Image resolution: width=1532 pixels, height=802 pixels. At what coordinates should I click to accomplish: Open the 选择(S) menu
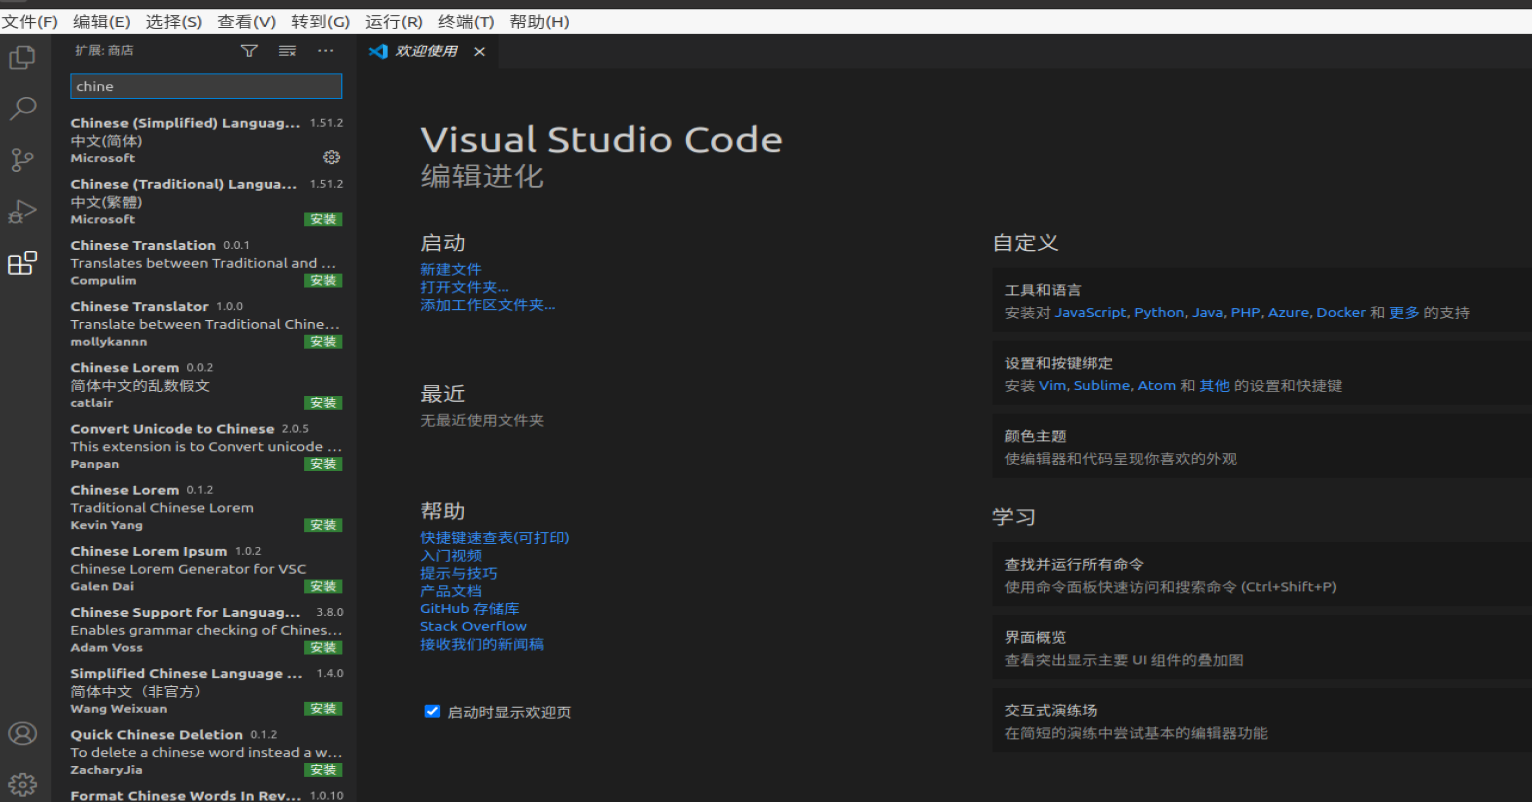[174, 21]
